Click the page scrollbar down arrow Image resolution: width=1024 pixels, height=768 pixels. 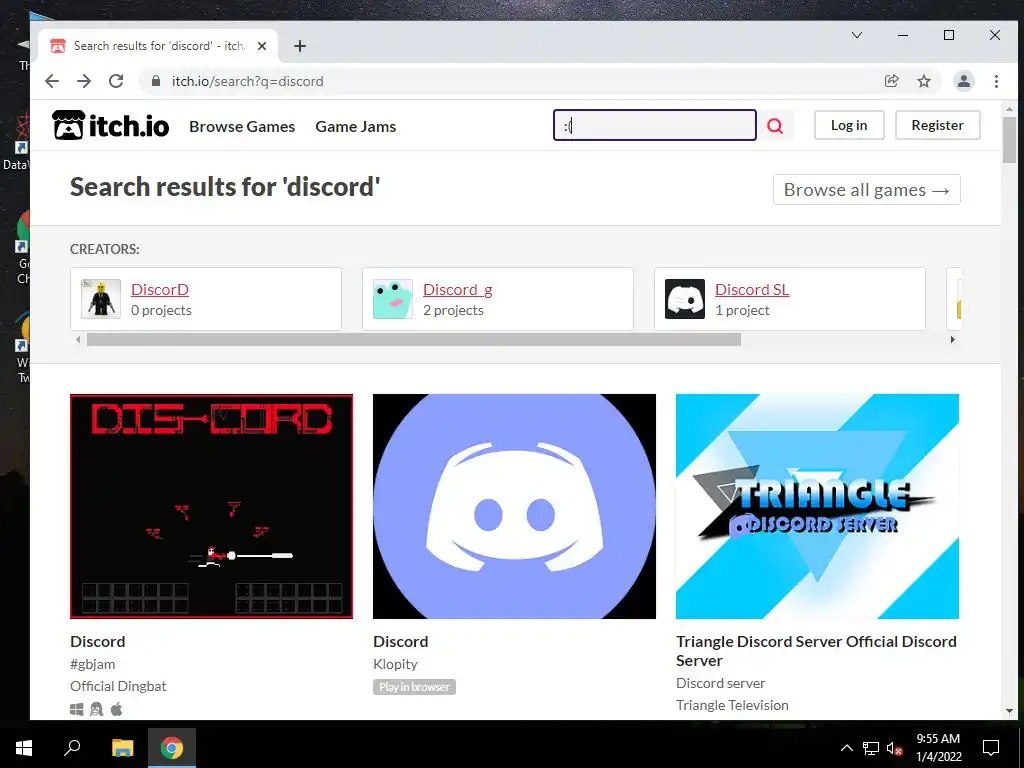coord(1010,711)
